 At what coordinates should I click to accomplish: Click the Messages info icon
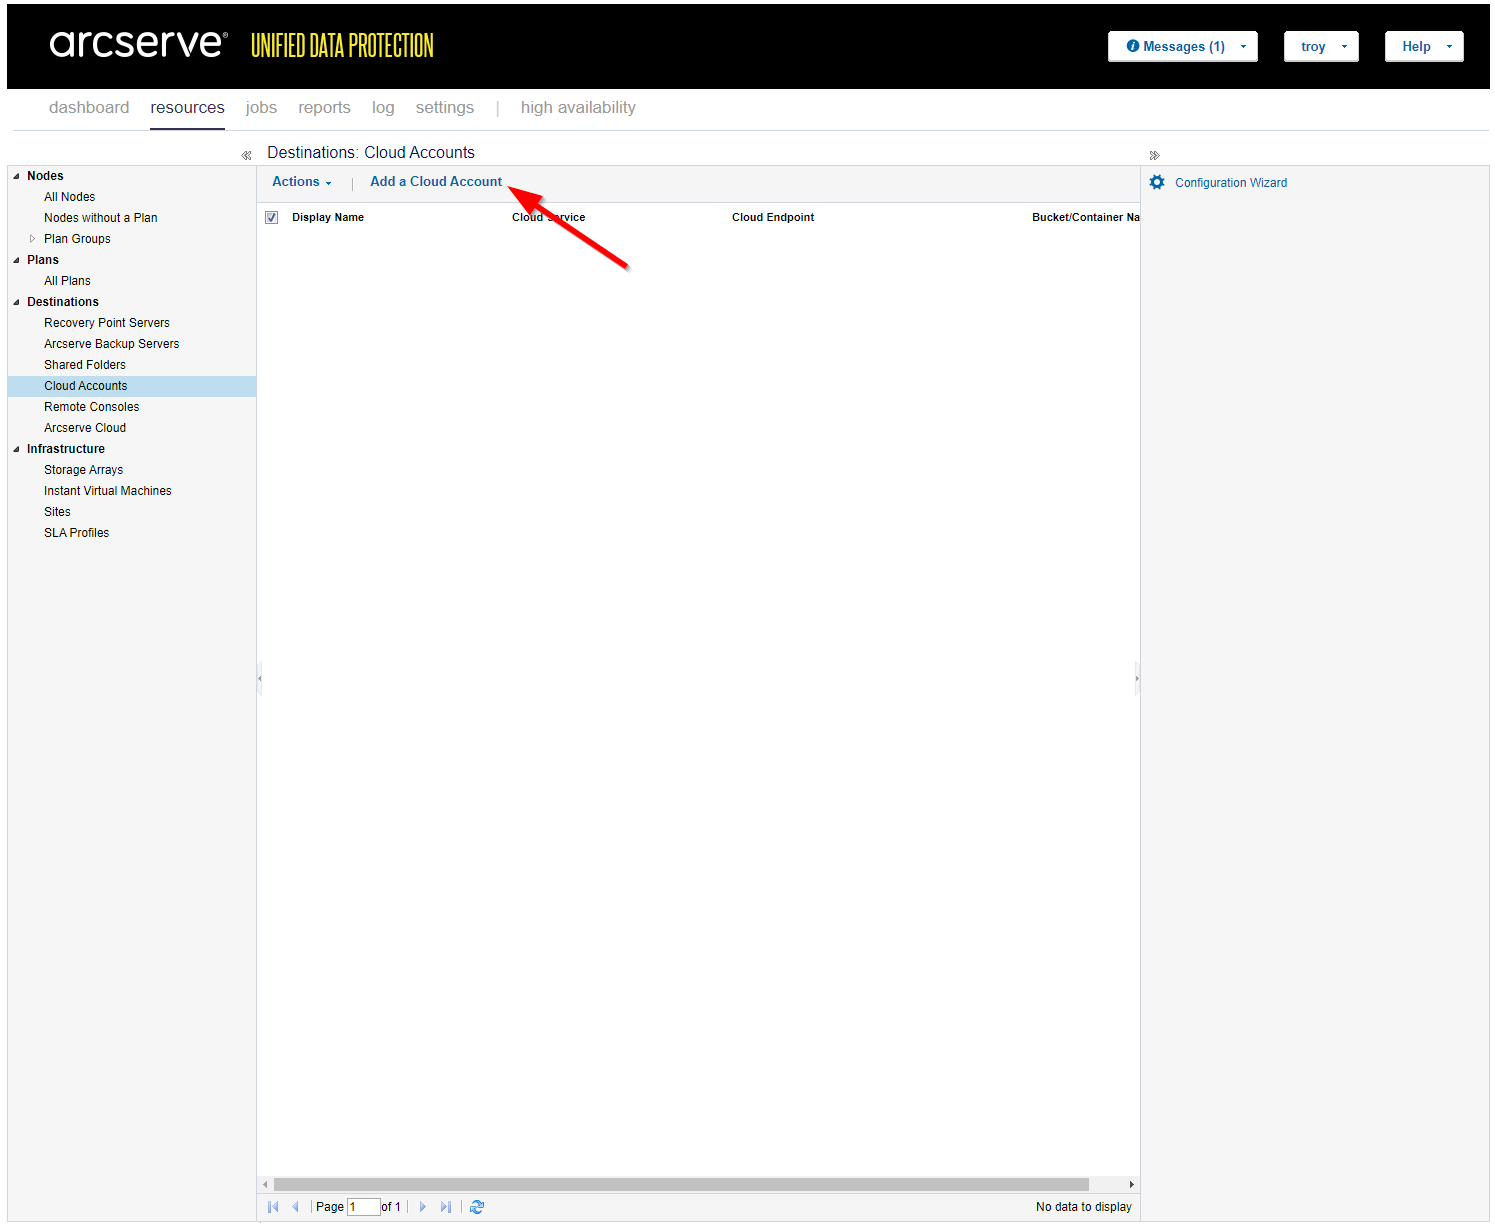point(1133,46)
